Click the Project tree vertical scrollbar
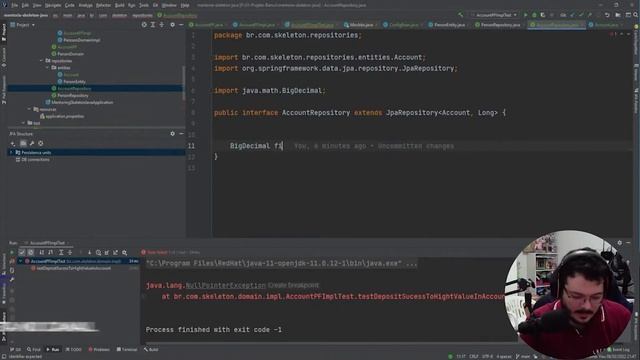Viewport: 640px width, 360px height. [x=184, y=82]
